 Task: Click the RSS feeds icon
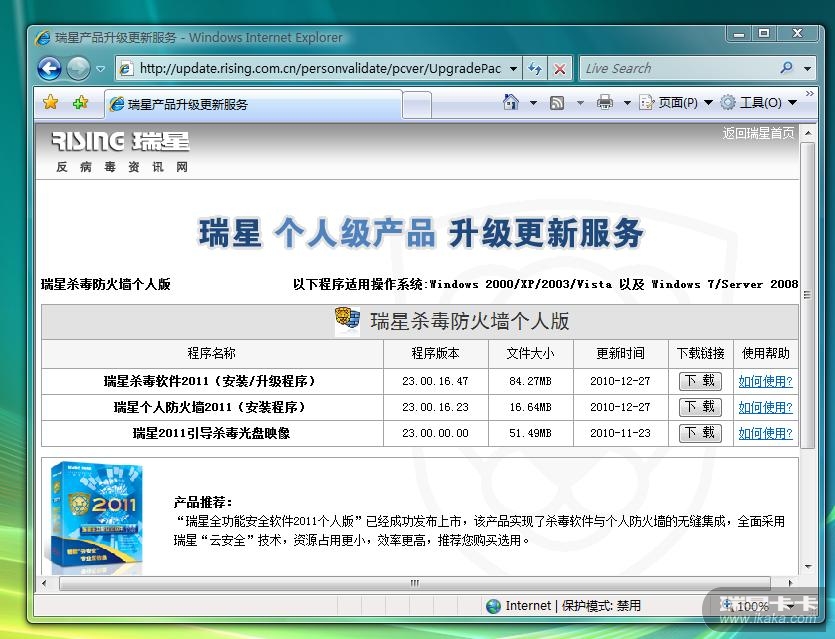[557, 102]
